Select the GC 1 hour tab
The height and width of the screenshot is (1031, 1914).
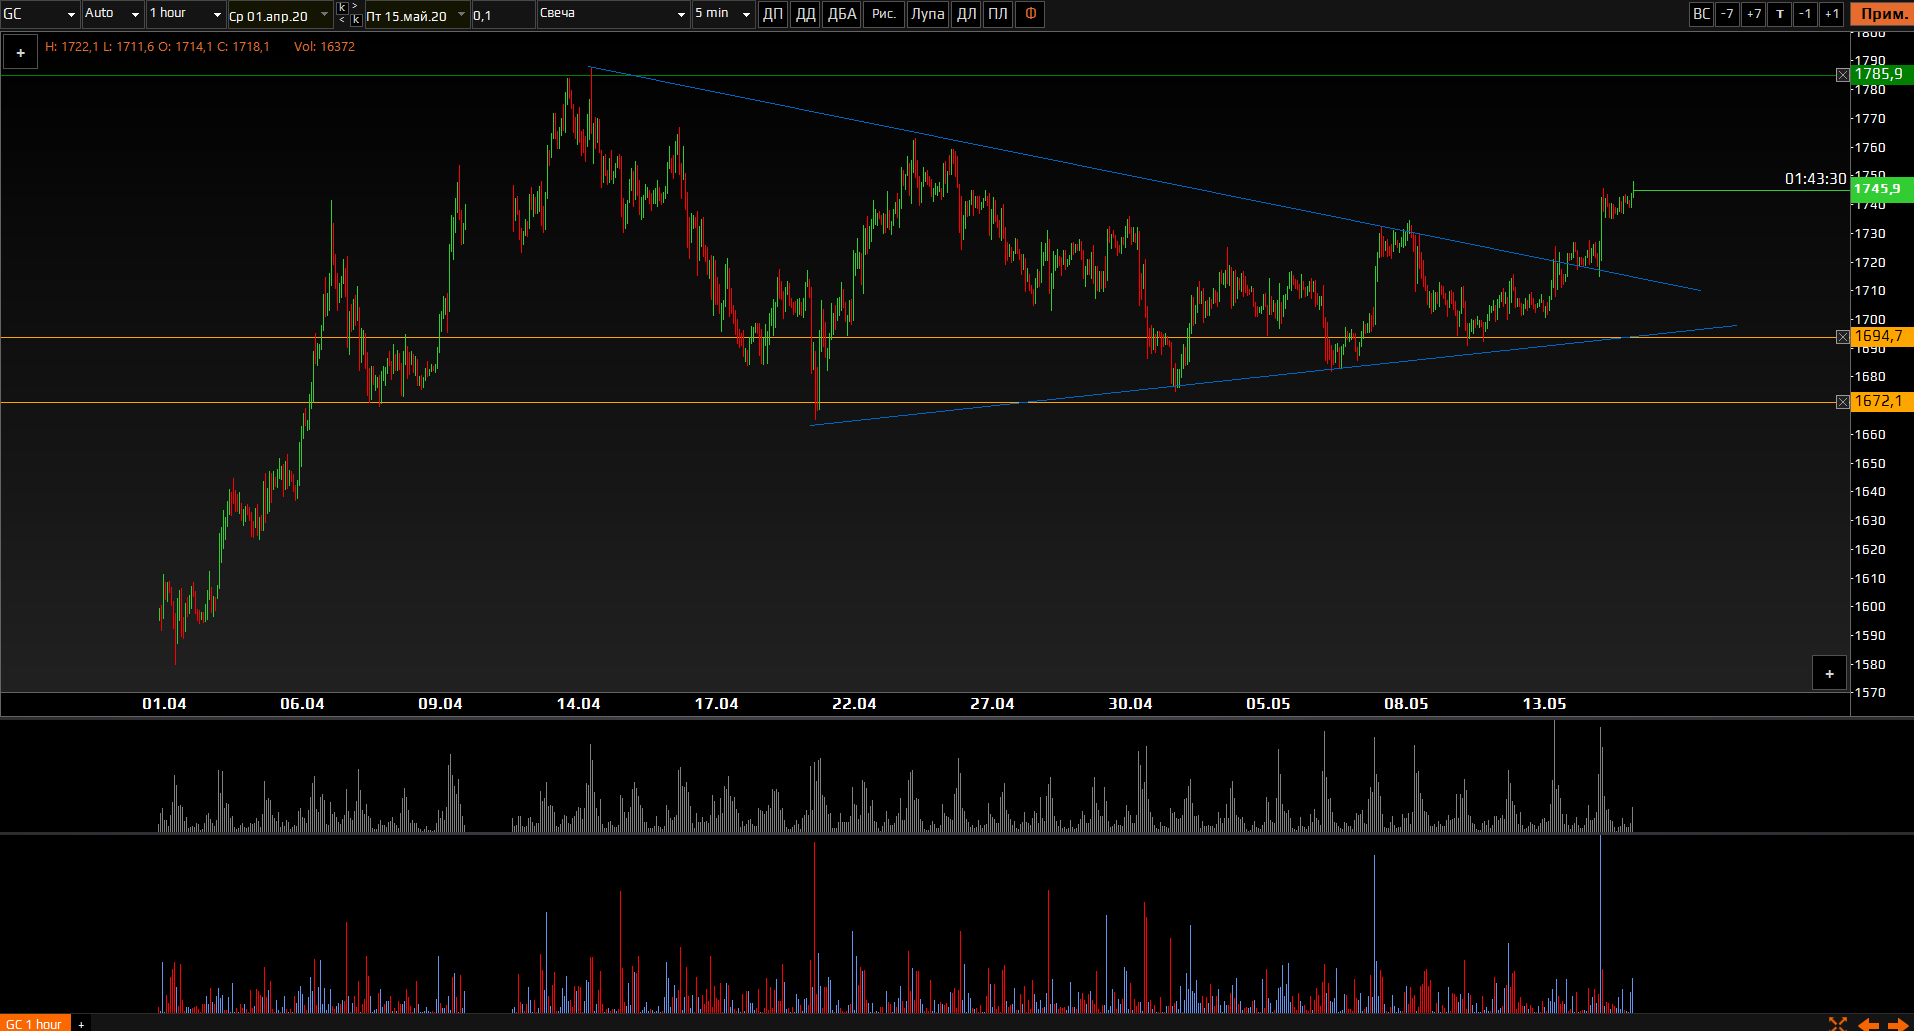[34, 1024]
